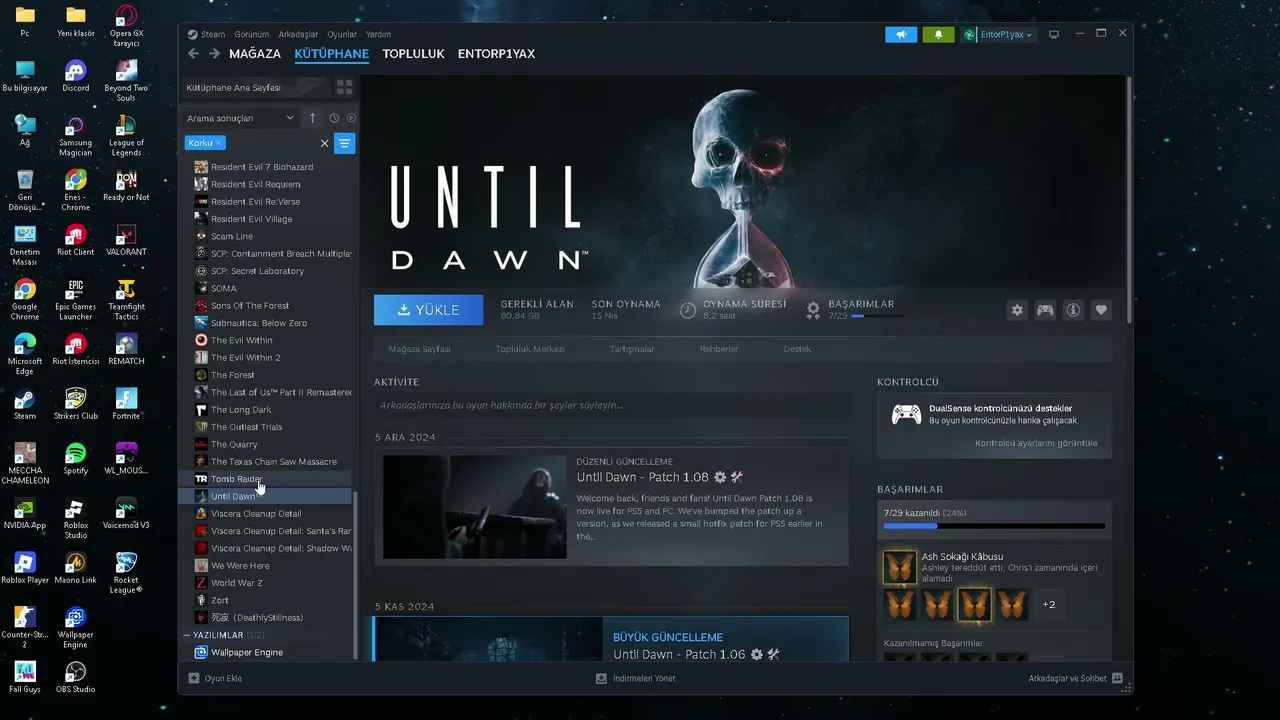The image size is (1280, 720).
Task: Open the Görünüm menu
Action: tap(251, 34)
